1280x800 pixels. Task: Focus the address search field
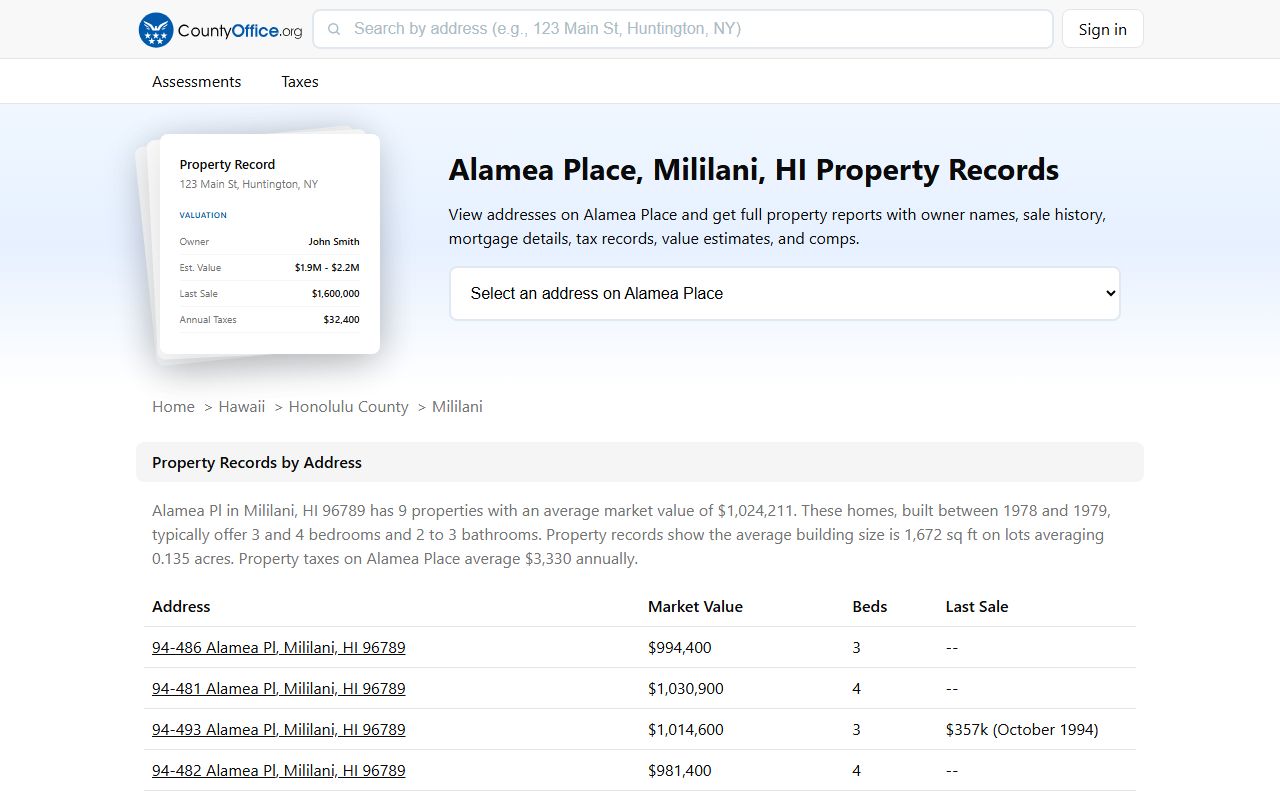point(683,29)
